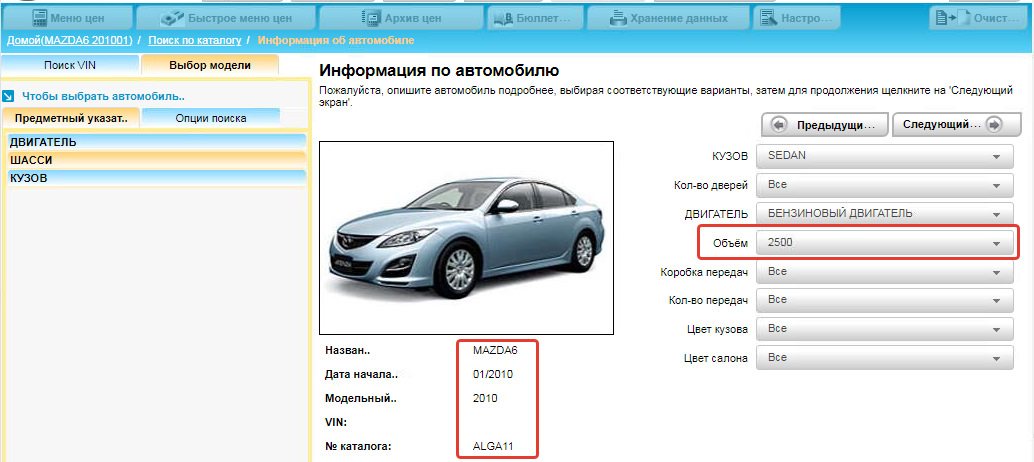Click the № каталога: label
The width and height of the screenshot is (1034, 462).
coord(358,447)
